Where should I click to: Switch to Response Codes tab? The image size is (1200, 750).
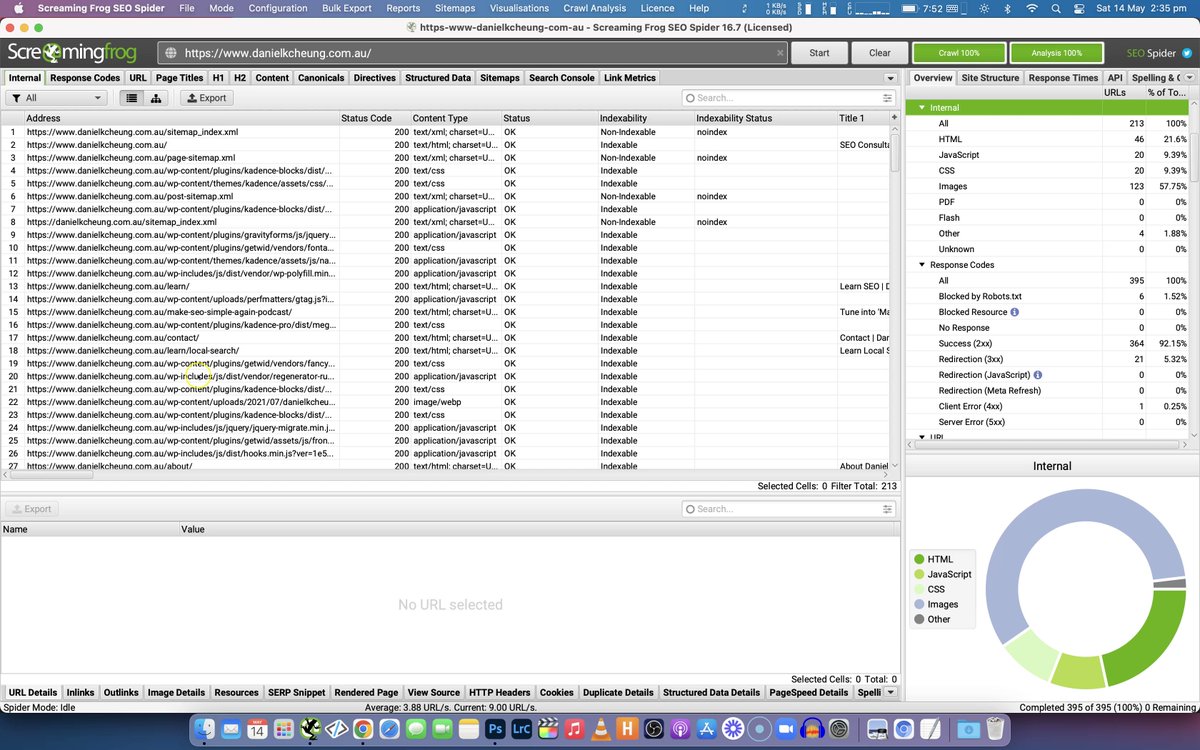point(85,78)
